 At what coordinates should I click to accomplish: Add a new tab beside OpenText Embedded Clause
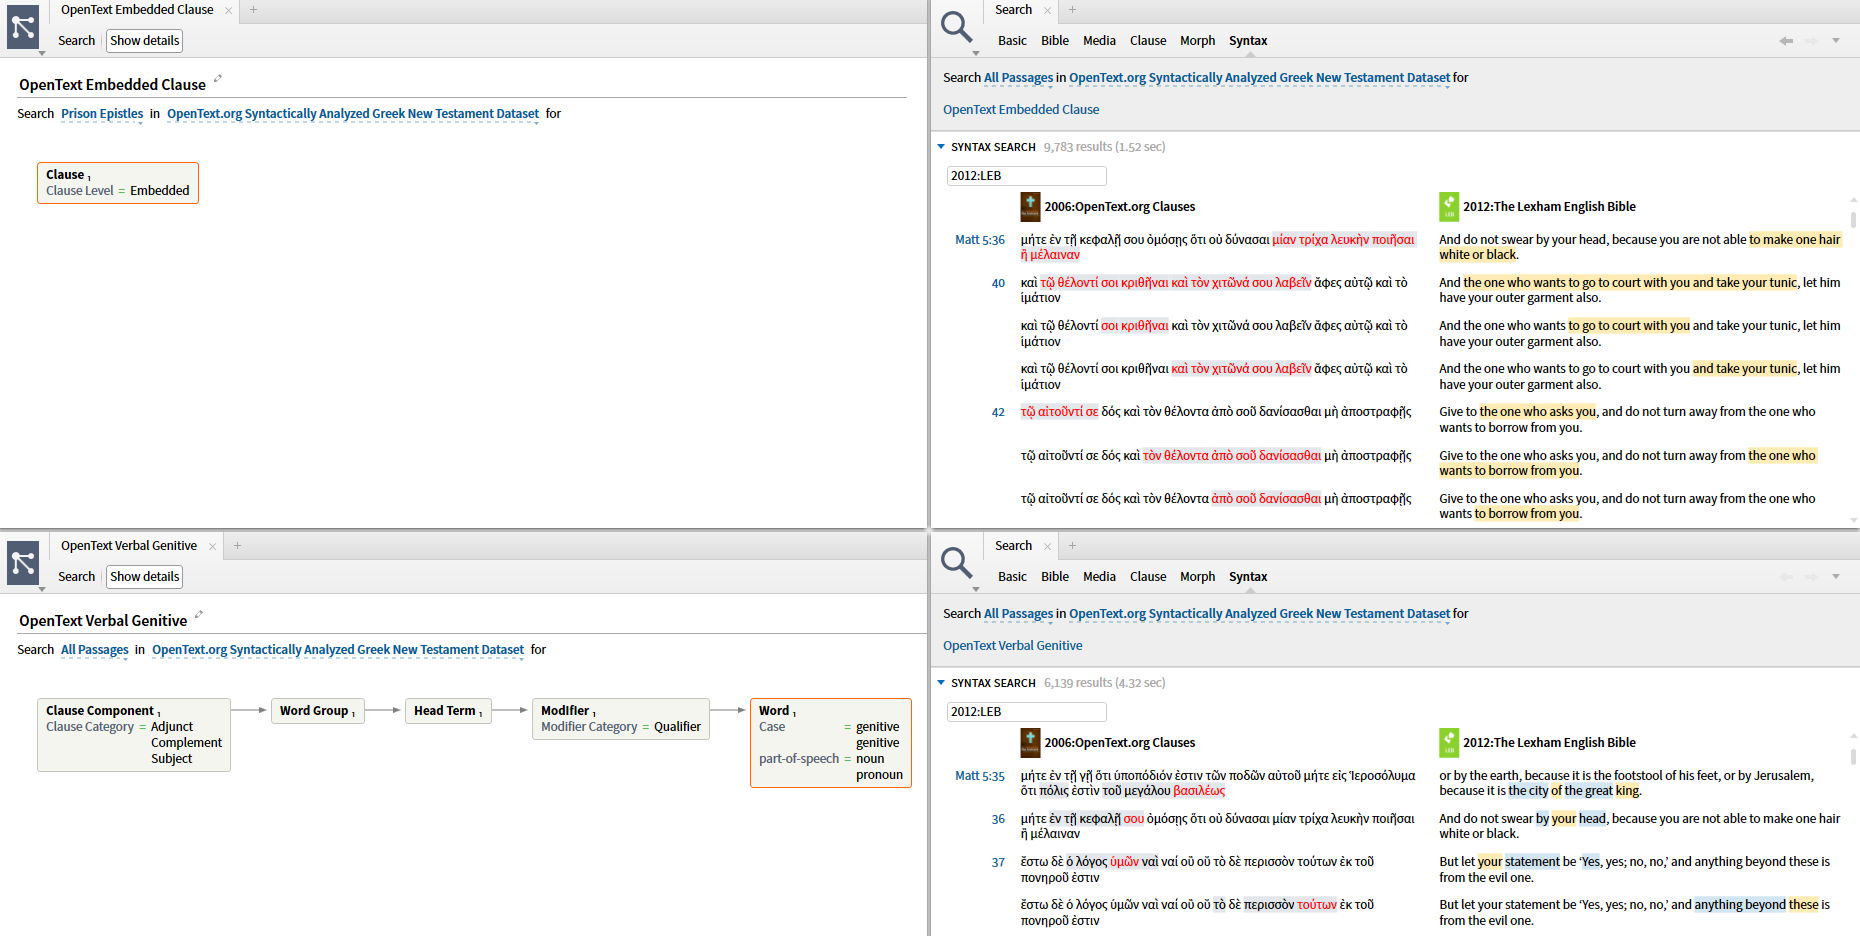[x=253, y=10]
